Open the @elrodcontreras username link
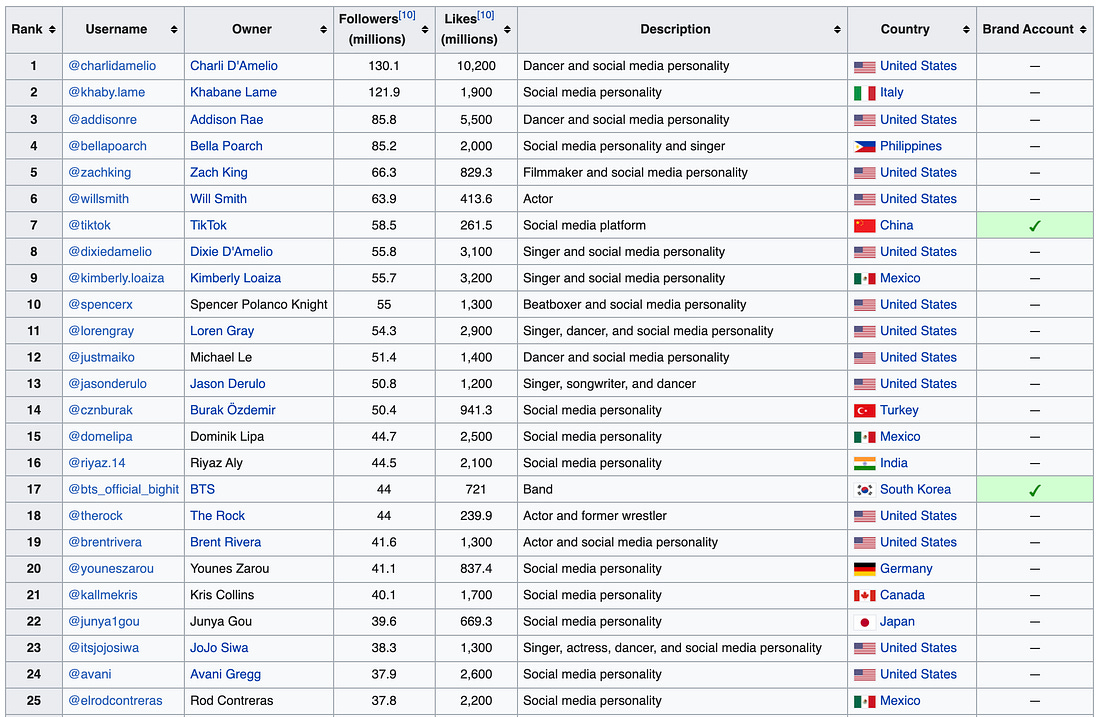 (115, 700)
